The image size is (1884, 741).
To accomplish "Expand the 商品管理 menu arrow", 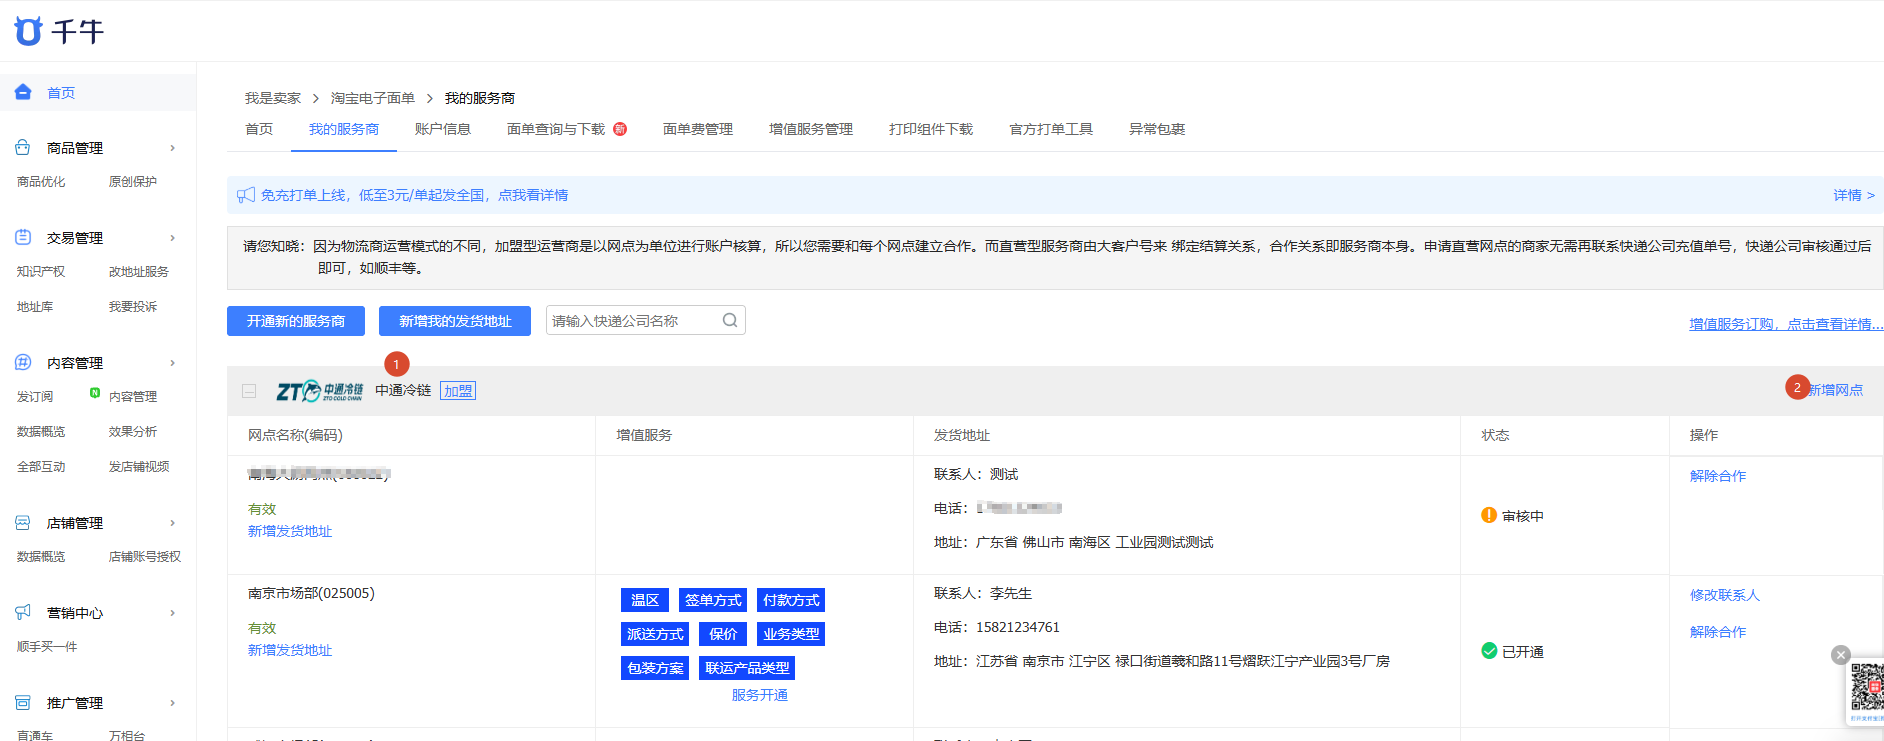I will pos(173,148).
